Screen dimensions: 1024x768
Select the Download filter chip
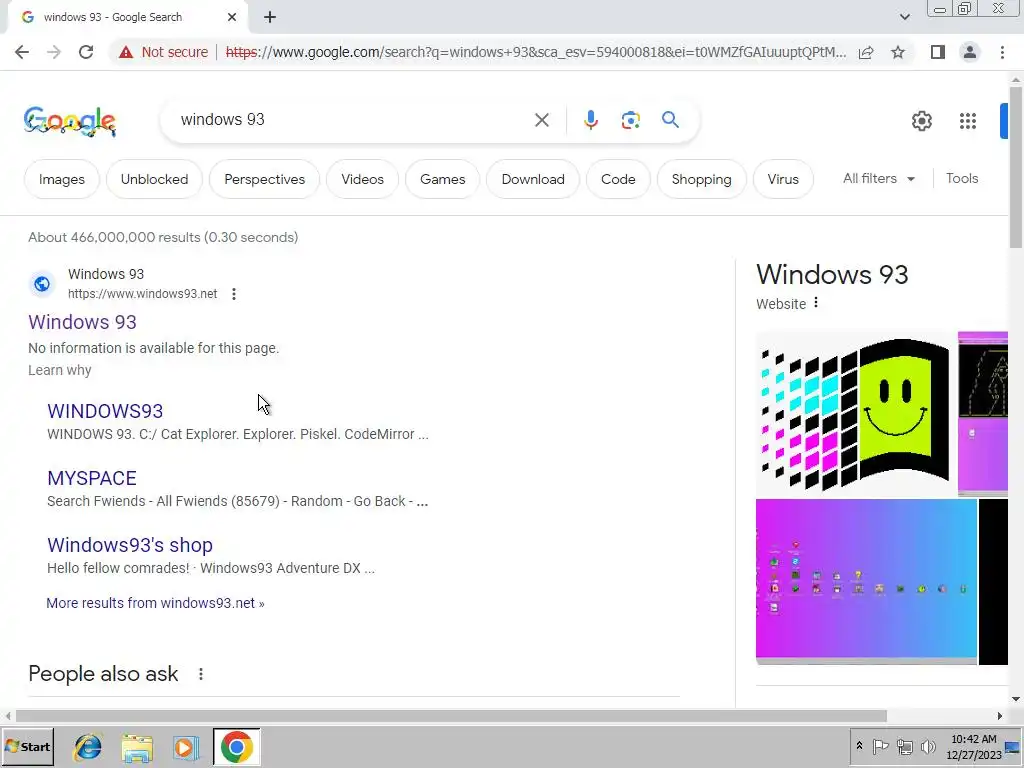533,179
